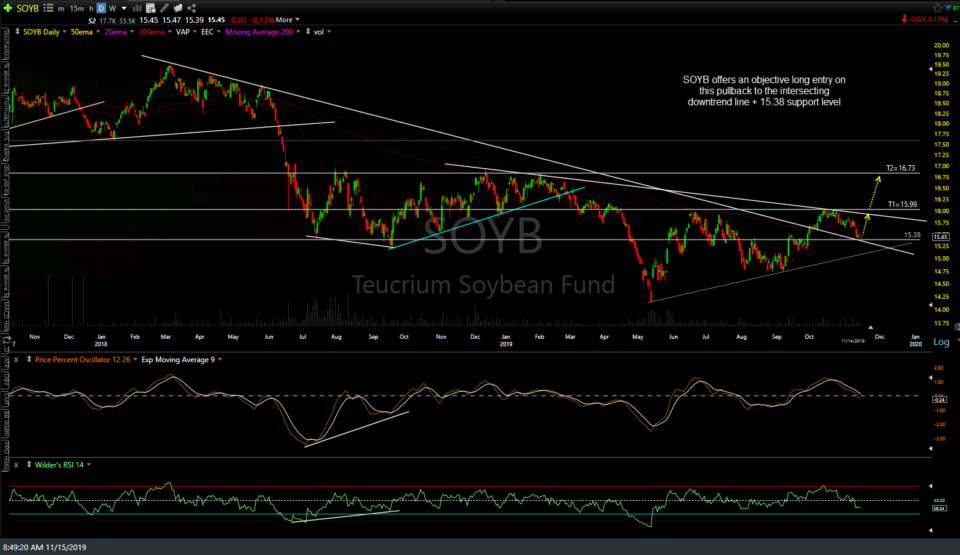Select the Weekly 'W' time frame

click(112, 9)
